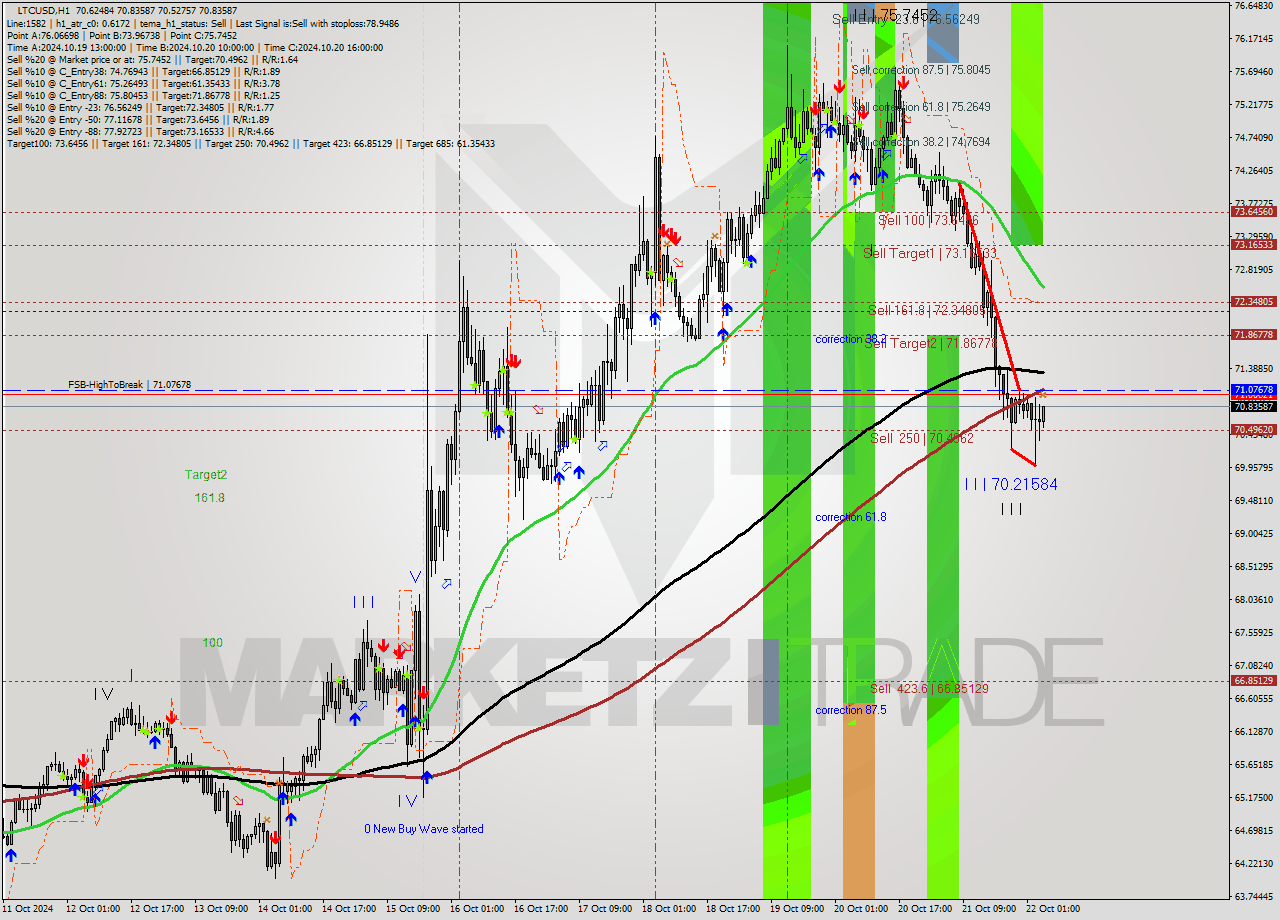The height and width of the screenshot is (920, 1280).
Task: Click the '15 Oct 09:00' time axis label
Action: 413,909
